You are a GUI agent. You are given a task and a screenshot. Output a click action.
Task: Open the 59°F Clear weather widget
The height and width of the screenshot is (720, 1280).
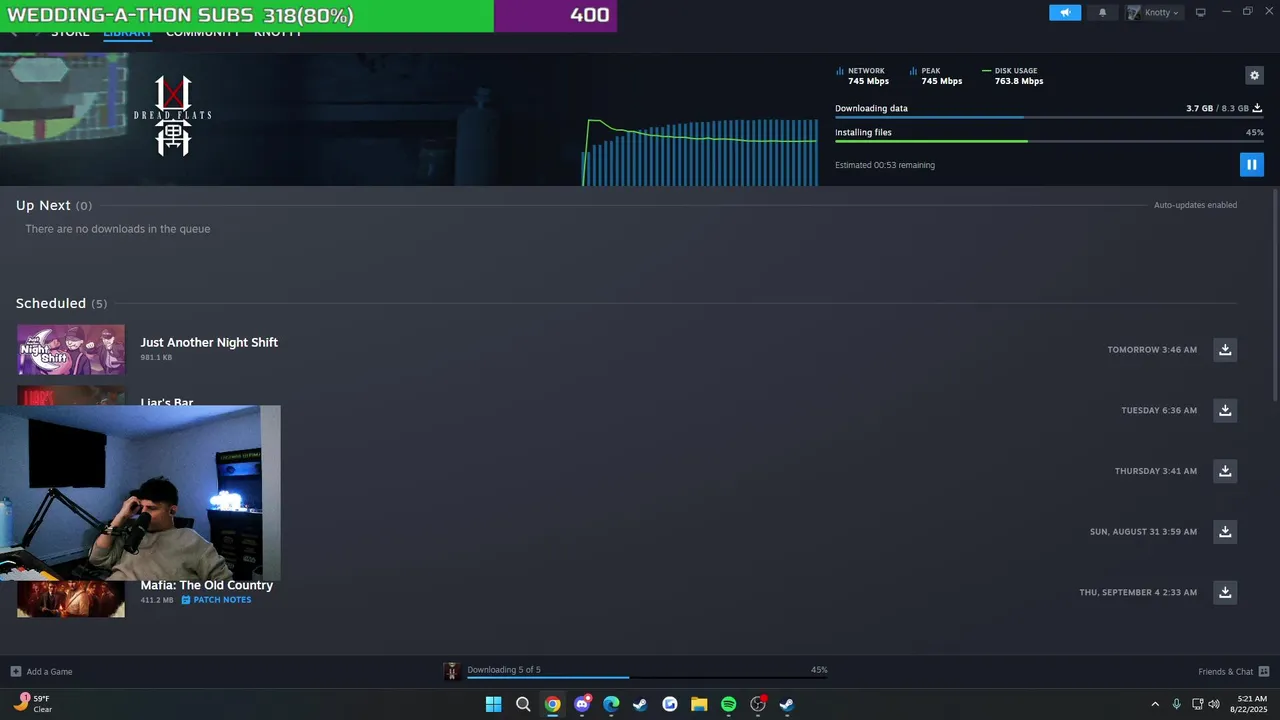32,704
